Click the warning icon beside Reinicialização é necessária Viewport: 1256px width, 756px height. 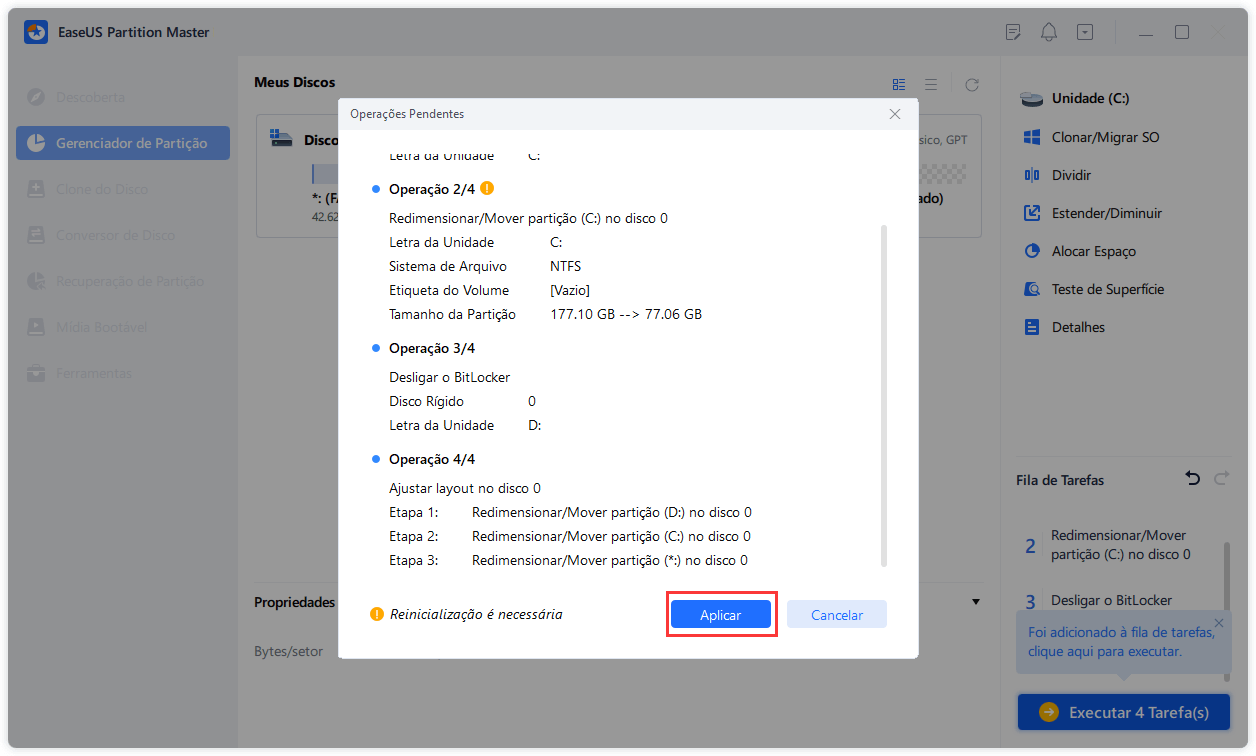point(377,614)
